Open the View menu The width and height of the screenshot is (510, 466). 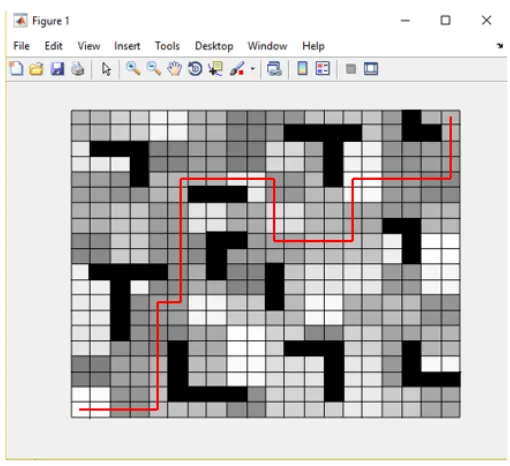pyautogui.click(x=89, y=46)
